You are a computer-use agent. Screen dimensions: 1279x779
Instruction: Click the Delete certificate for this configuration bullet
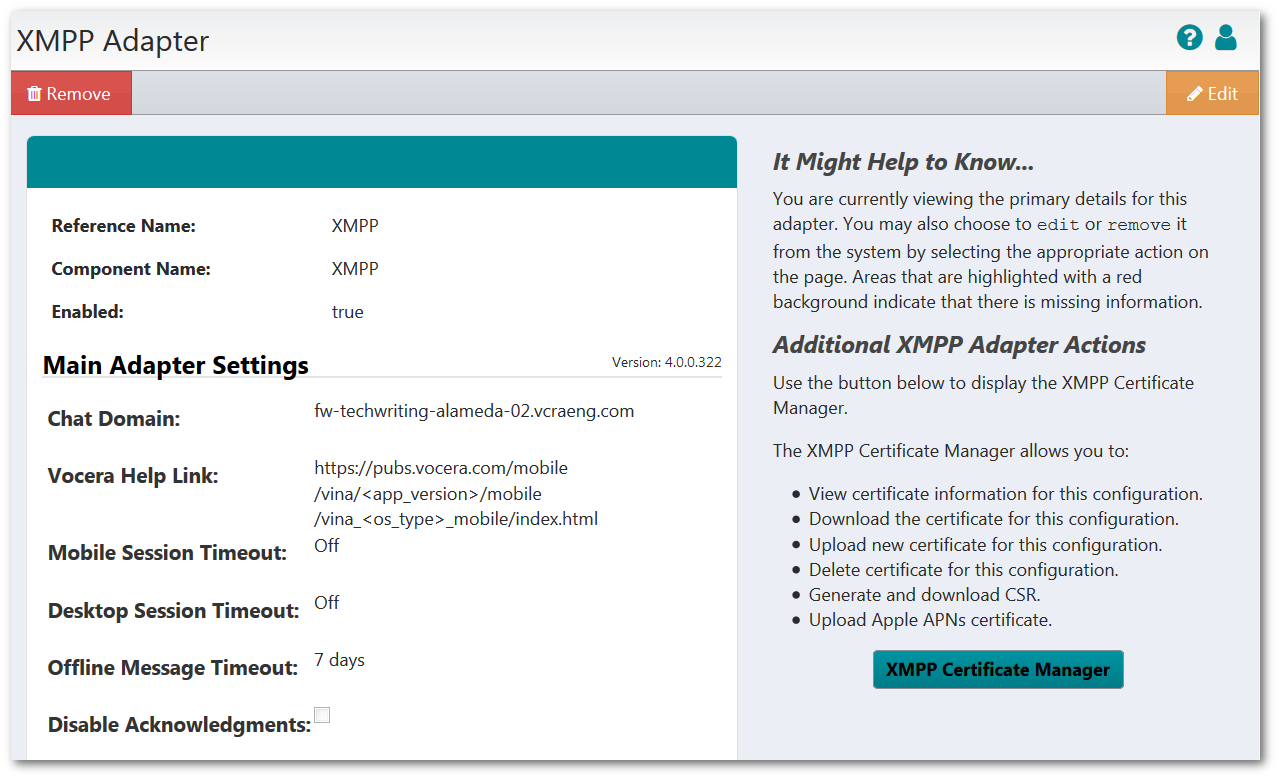point(963,570)
